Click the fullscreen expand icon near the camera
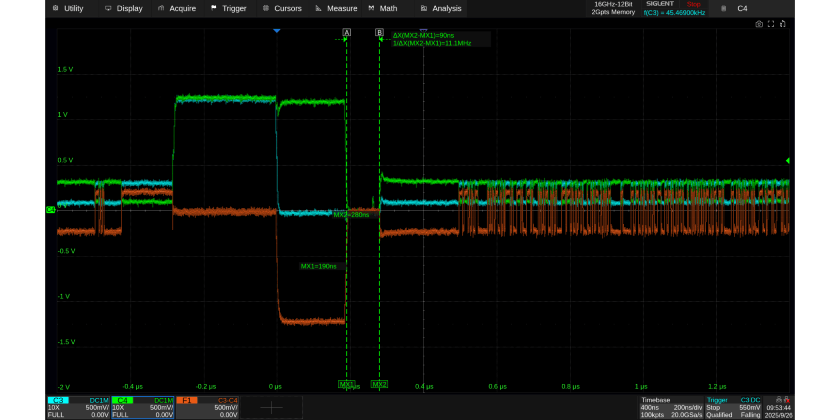The image size is (840, 420). pyautogui.click(x=771, y=24)
